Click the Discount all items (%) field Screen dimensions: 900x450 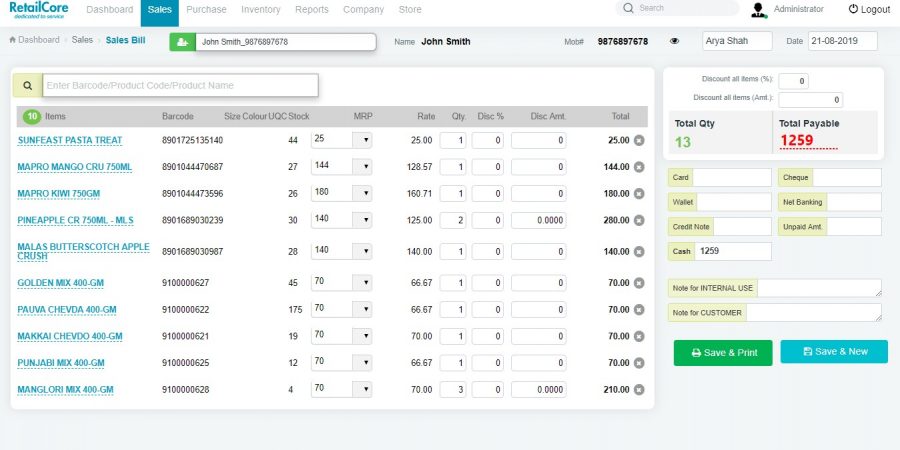pyautogui.click(x=793, y=81)
